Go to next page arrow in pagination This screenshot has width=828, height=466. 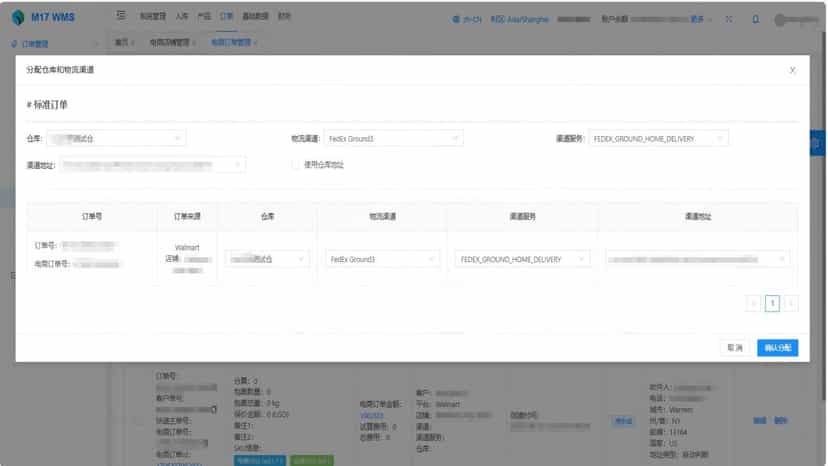click(x=791, y=303)
